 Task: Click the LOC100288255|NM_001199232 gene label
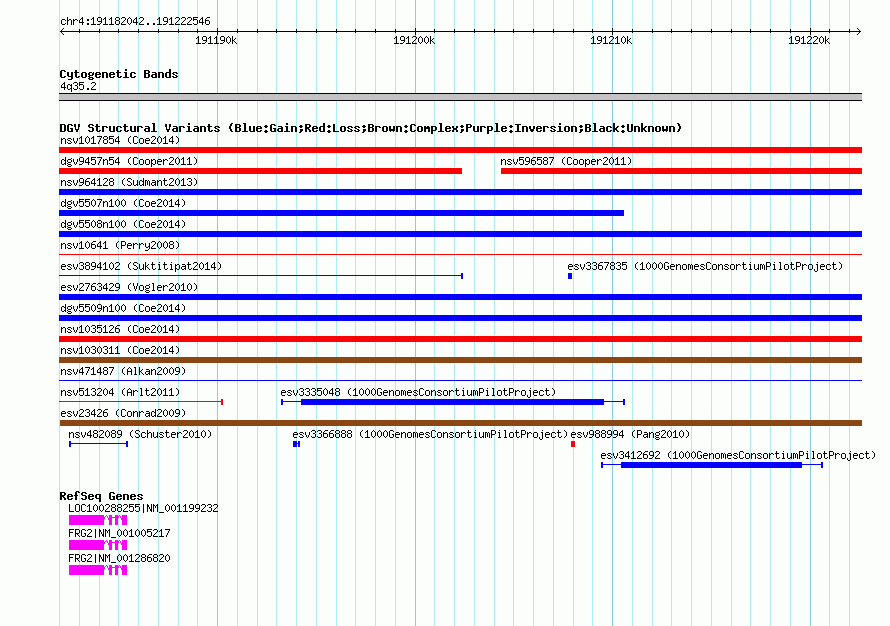click(143, 508)
